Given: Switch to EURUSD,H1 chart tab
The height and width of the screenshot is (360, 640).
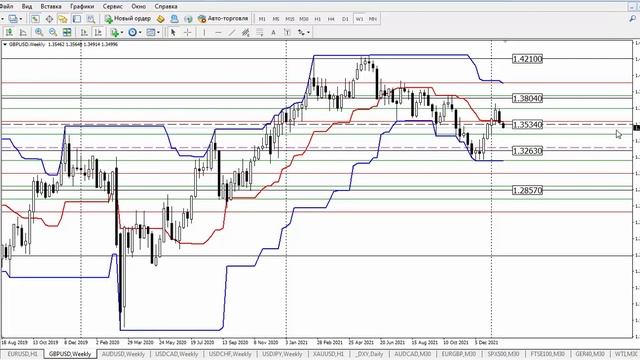Looking at the screenshot, I should point(22,354).
